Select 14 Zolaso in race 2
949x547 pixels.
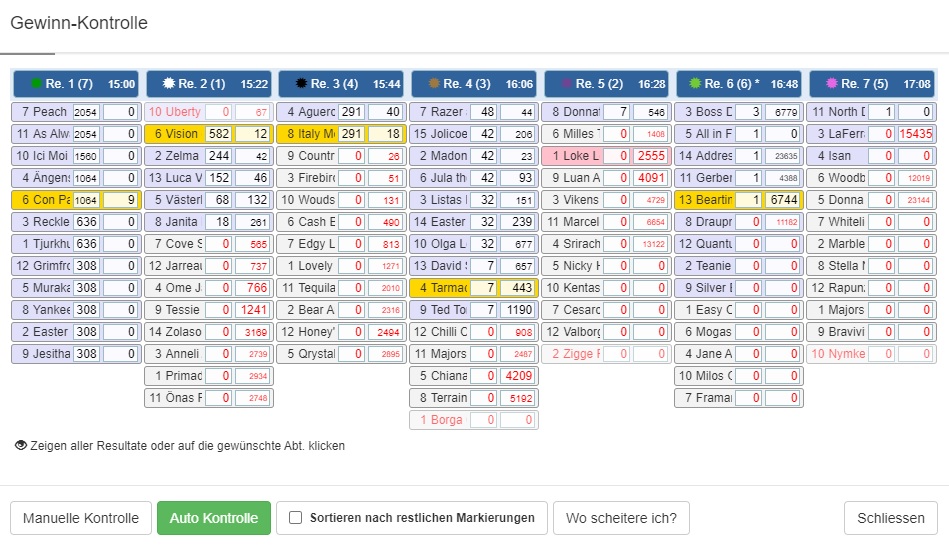click(x=209, y=332)
